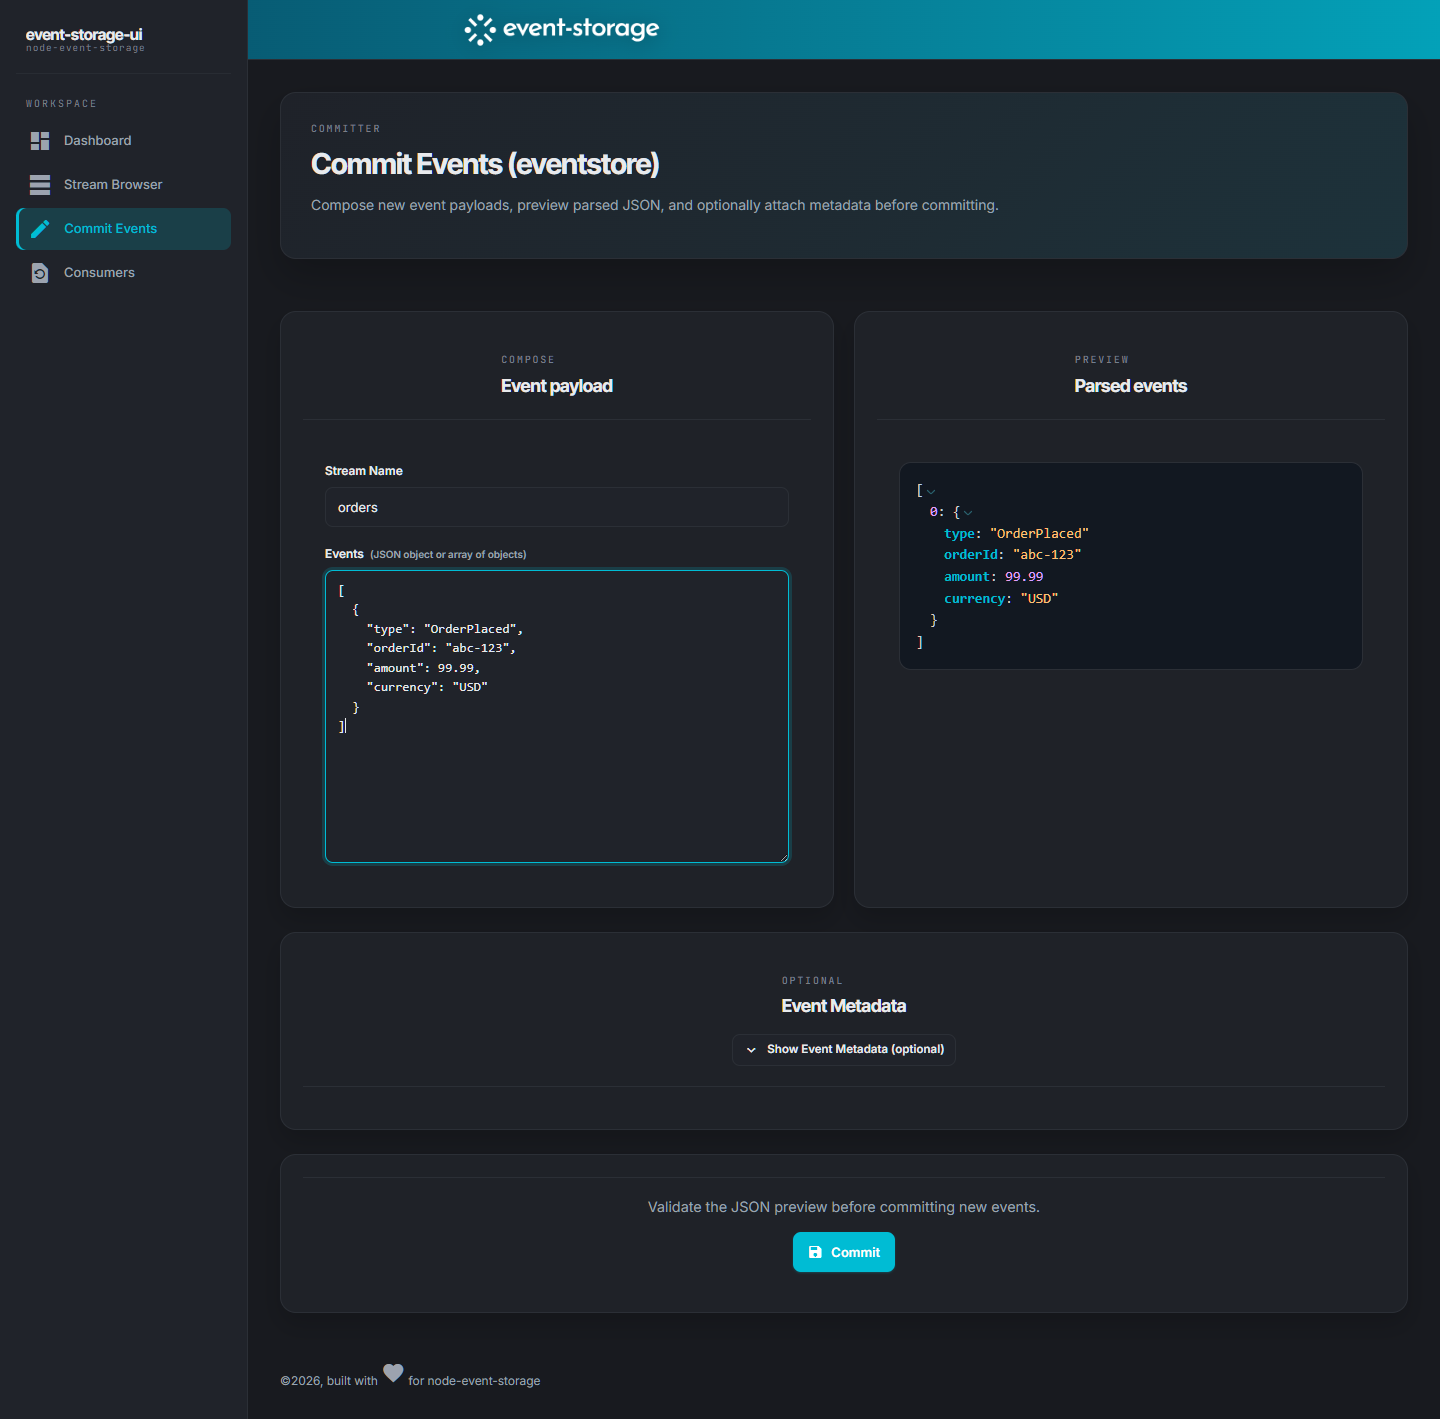Click "abc-123" orderId value in preview

[x=1047, y=555]
